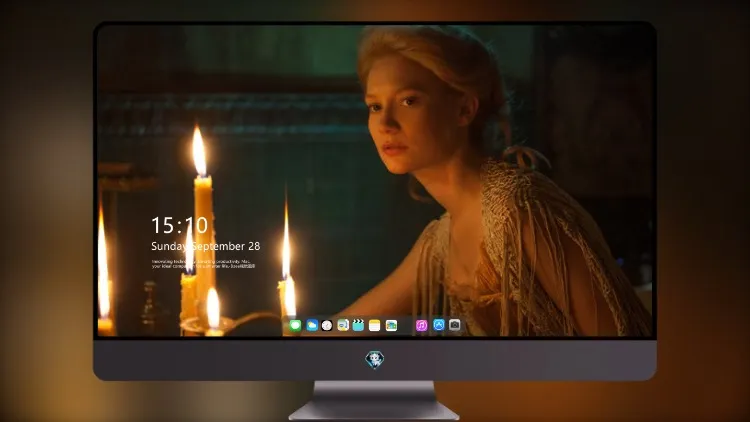The image size is (750, 422).
Task: Click the 15:10 clock widget
Action: 179,225
